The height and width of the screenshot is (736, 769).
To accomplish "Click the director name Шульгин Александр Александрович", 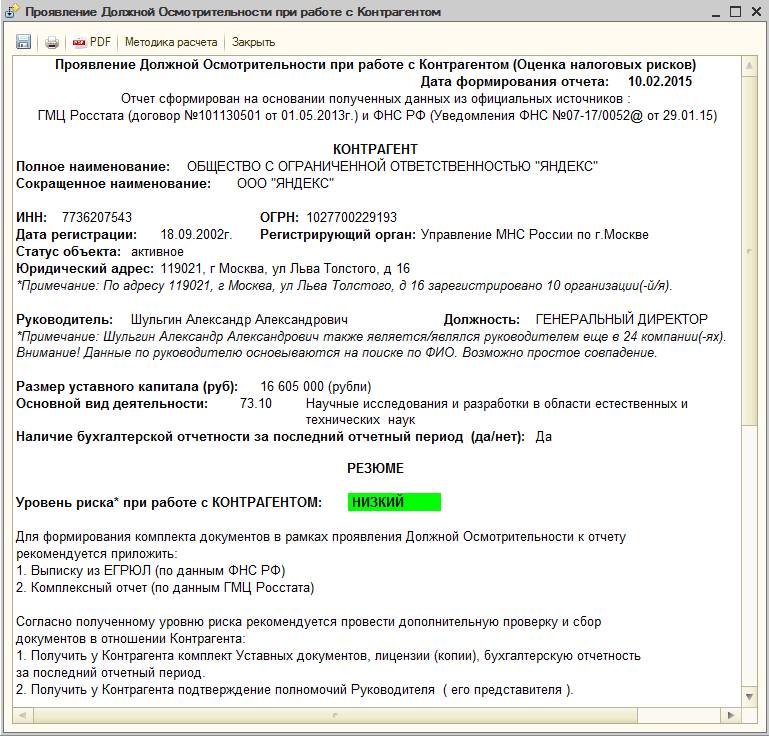I will [239, 320].
